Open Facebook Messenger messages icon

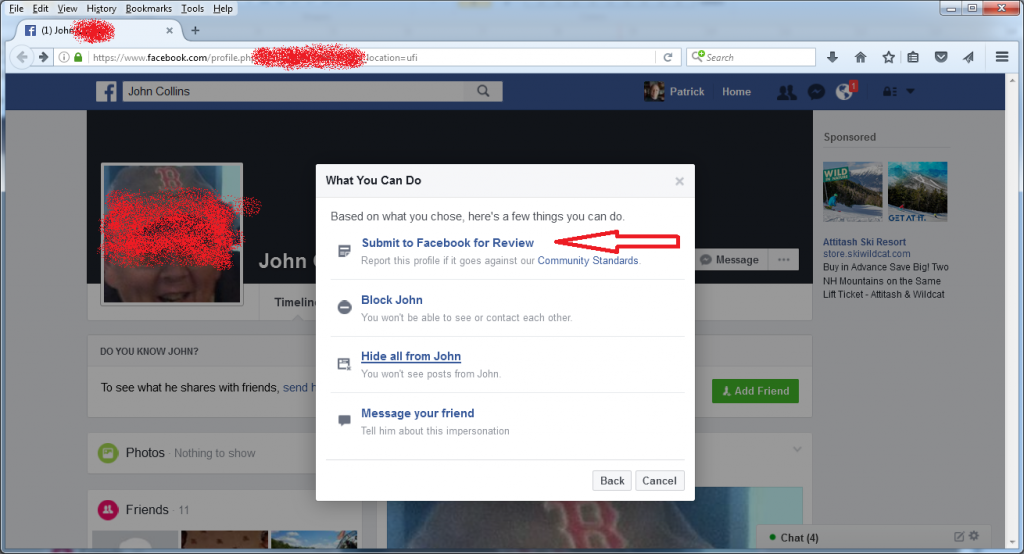click(x=816, y=92)
